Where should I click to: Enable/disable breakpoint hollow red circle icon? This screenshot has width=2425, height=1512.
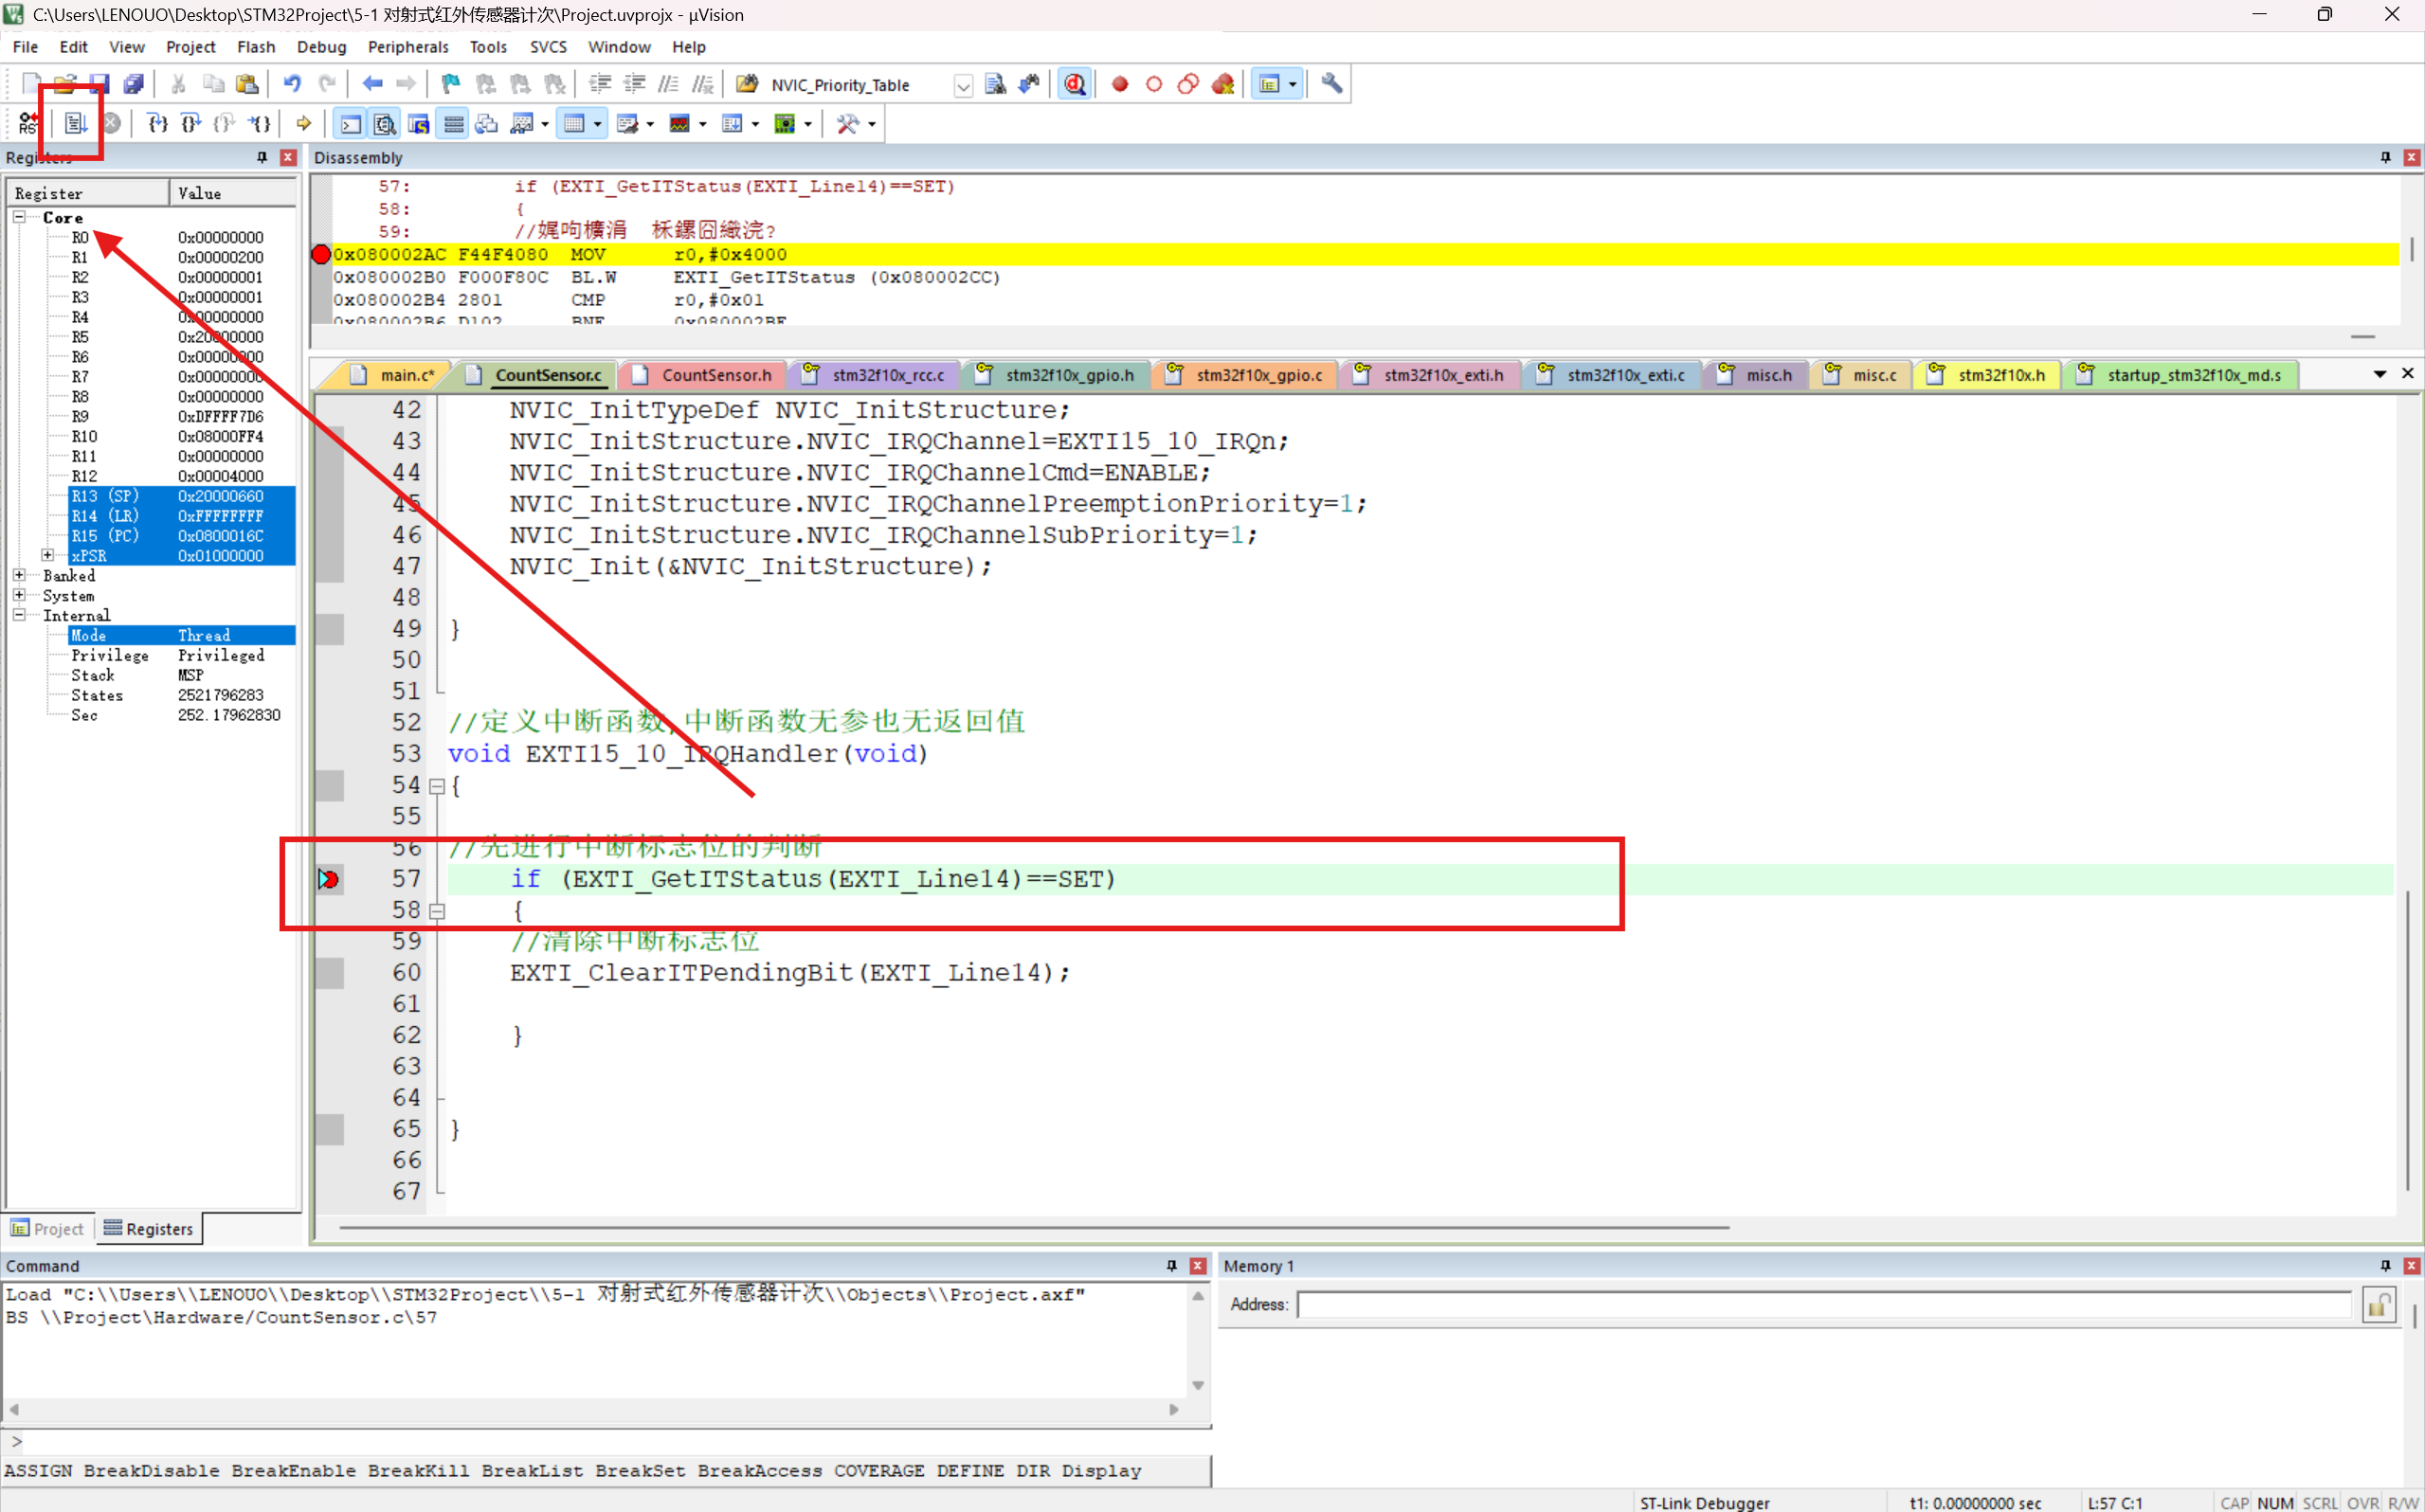[x=1154, y=84]
